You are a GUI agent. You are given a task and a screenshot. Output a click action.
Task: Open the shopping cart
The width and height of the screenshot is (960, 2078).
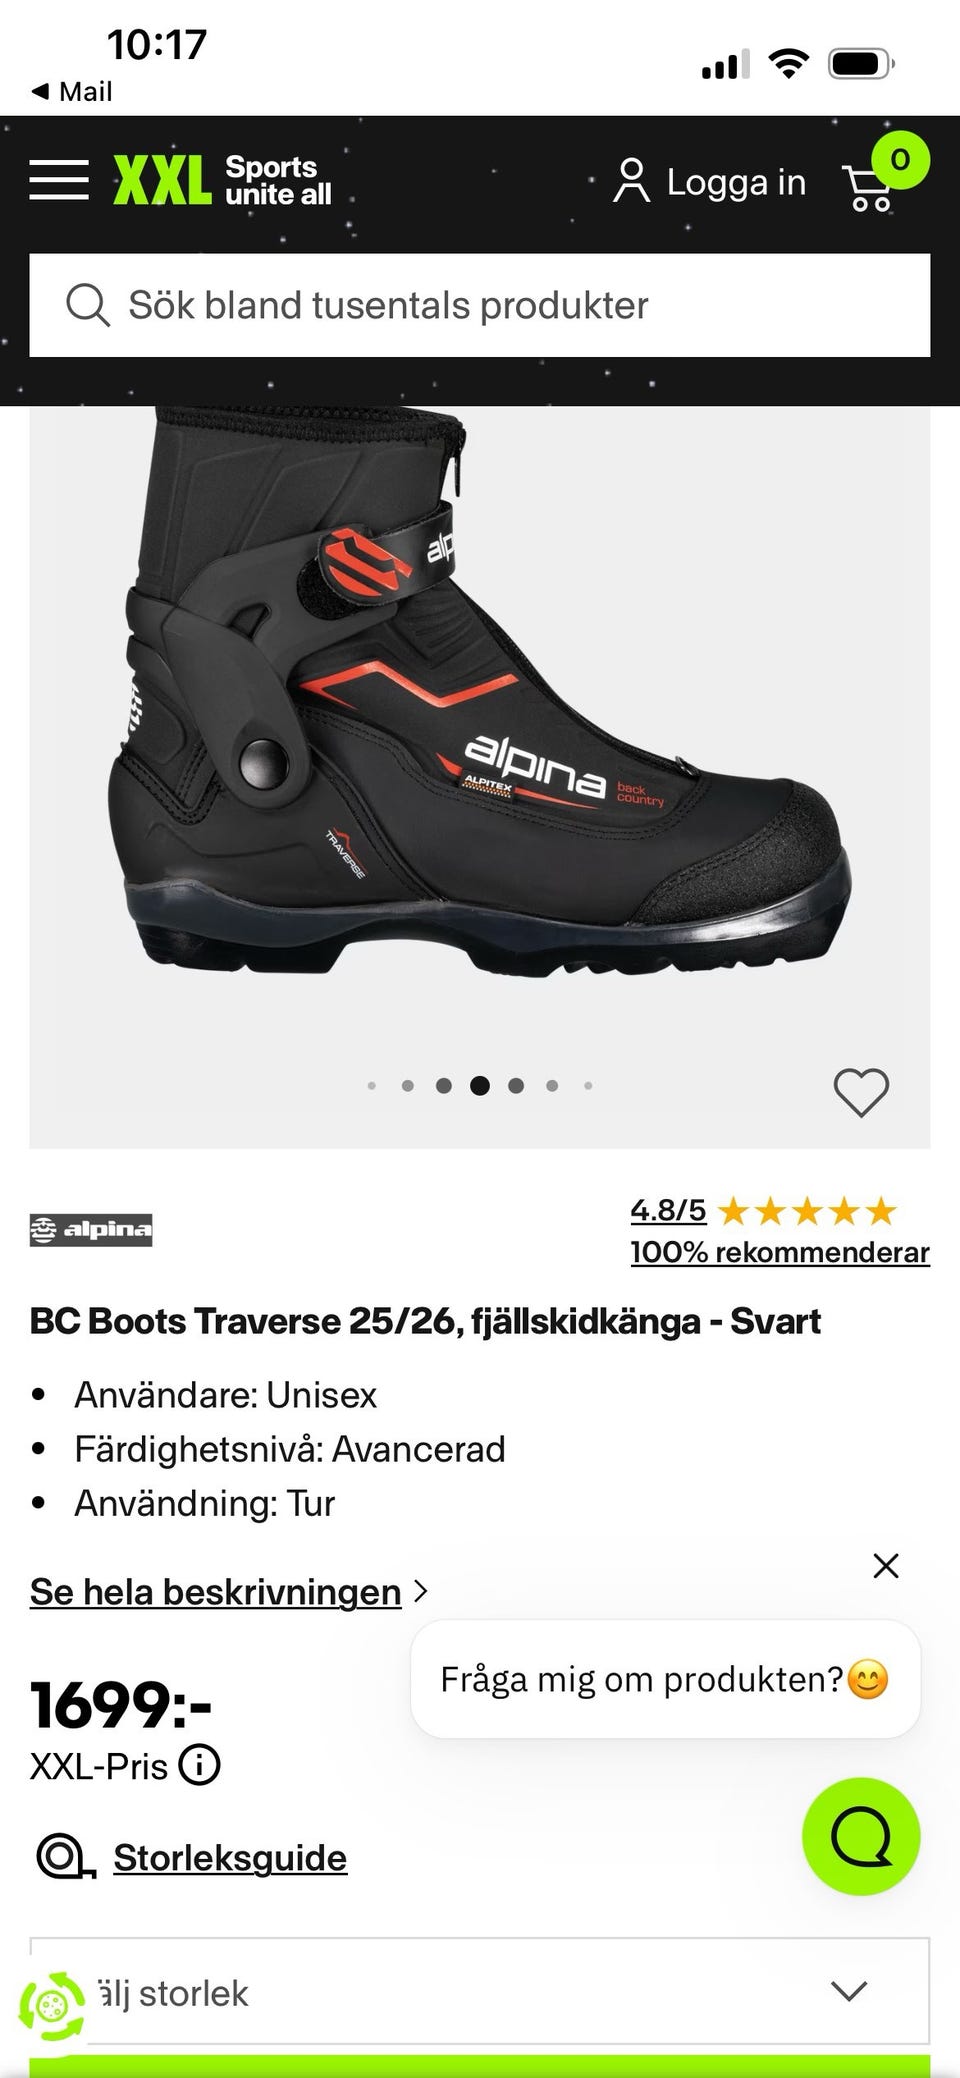(x=872, y=187)
